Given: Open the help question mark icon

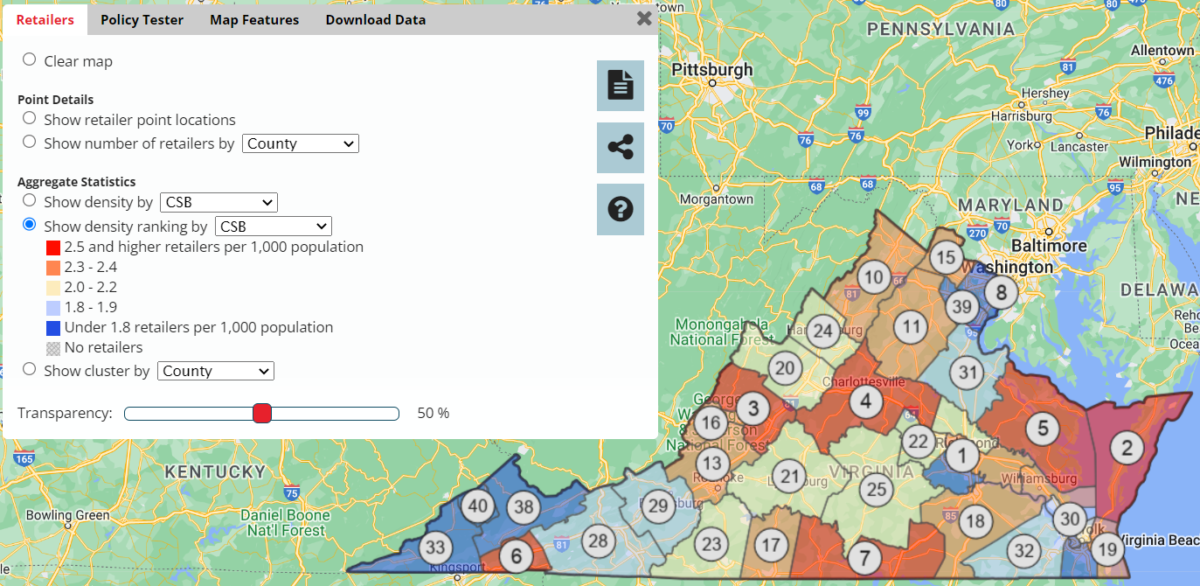Looking at the screenshot, I should pos(620,209).
